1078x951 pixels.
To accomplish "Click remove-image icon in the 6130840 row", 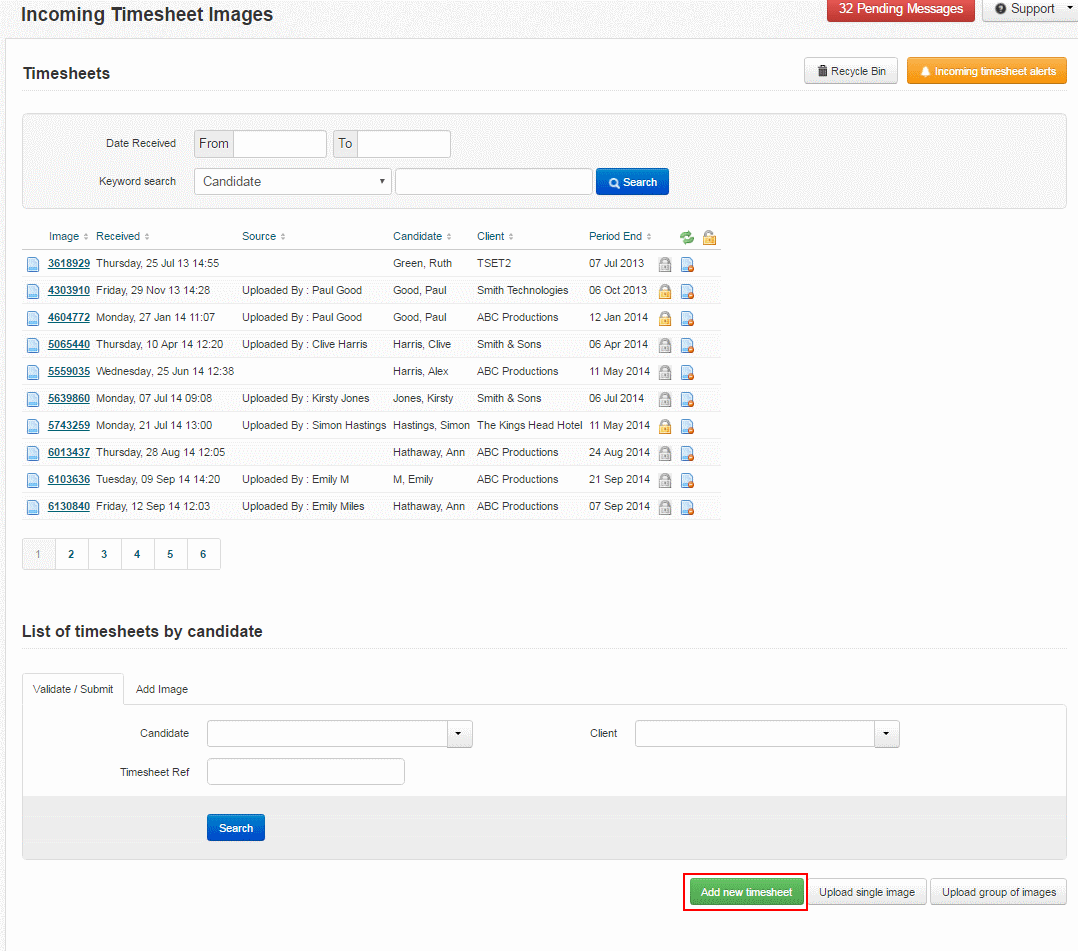I will point(687,507).
